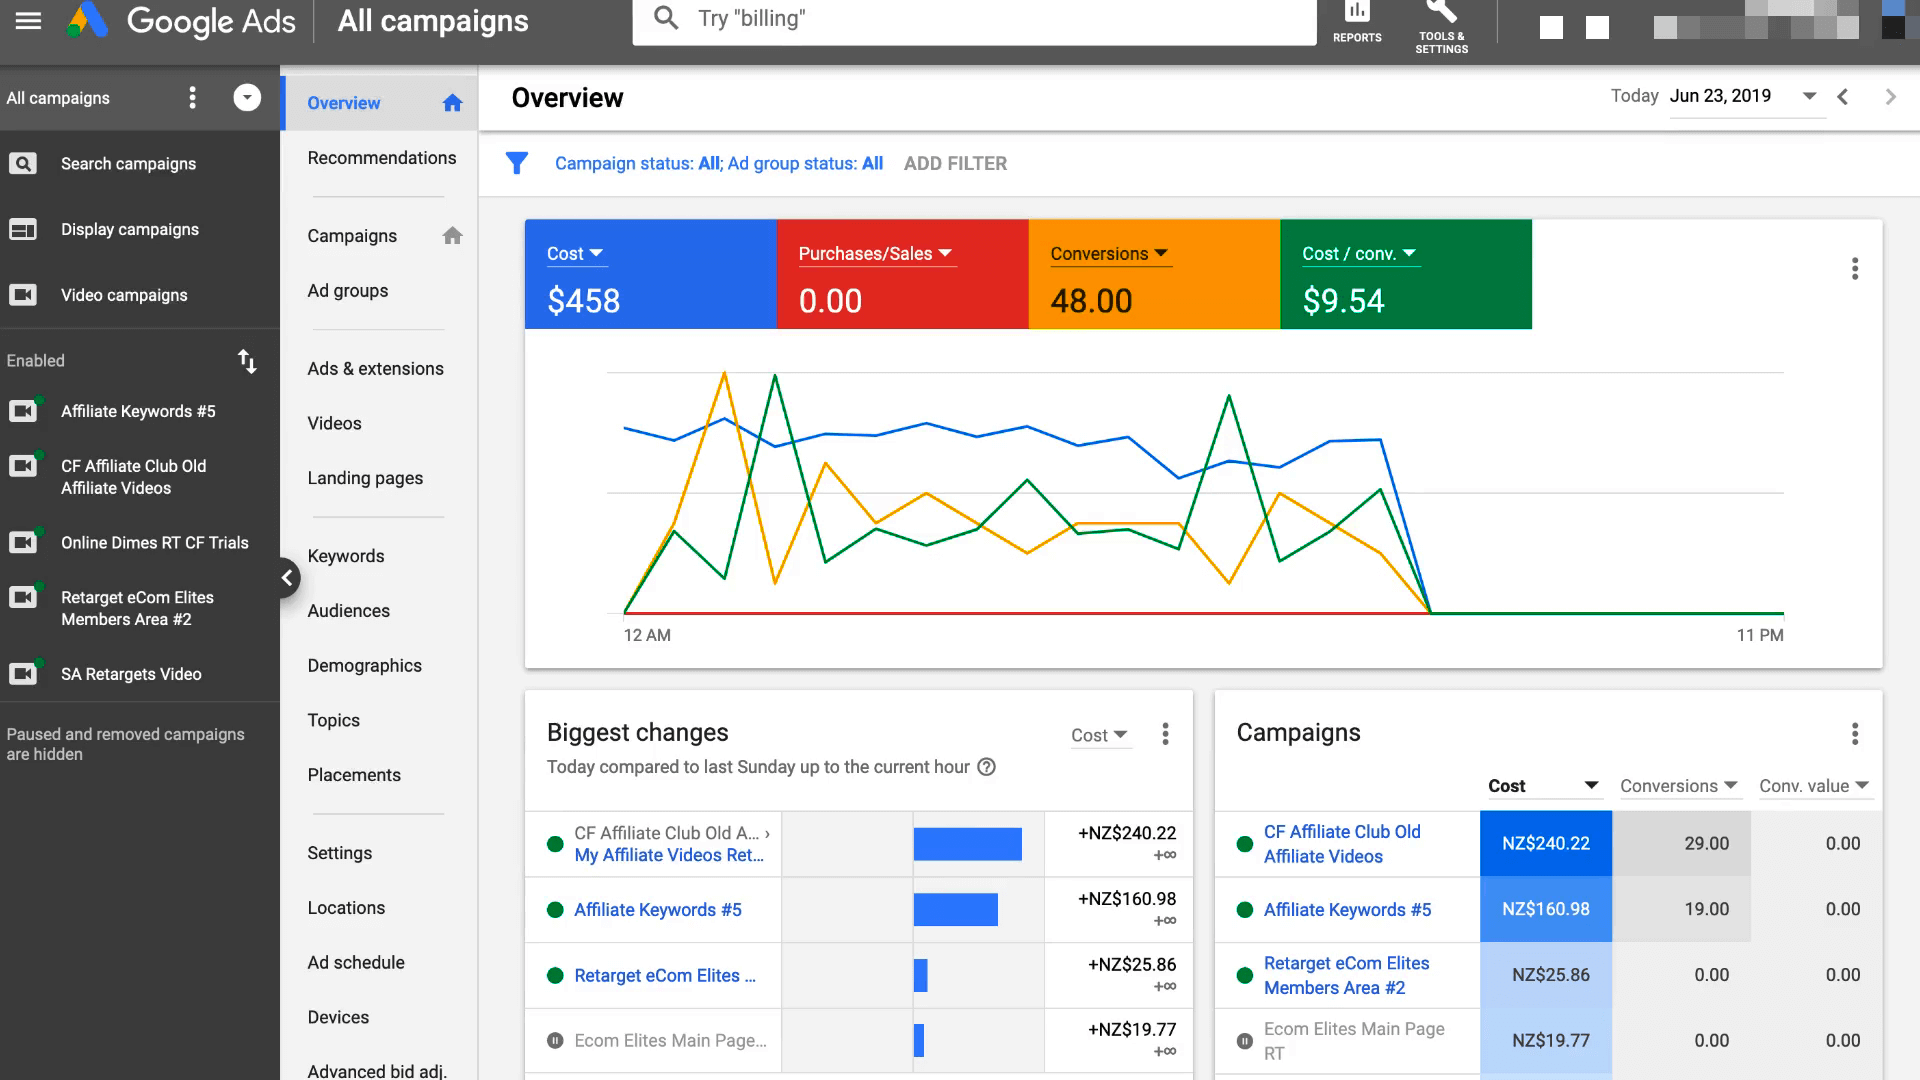1920x1080 pixels.
Task: Open Conv. value column dropdown
Action: [1814, 786]
